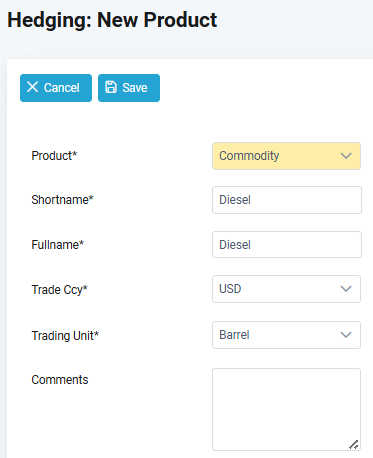This screenshot has width=373, height=458.
Task: Expand the Product chevron arrow
Action: pos(346,156)
